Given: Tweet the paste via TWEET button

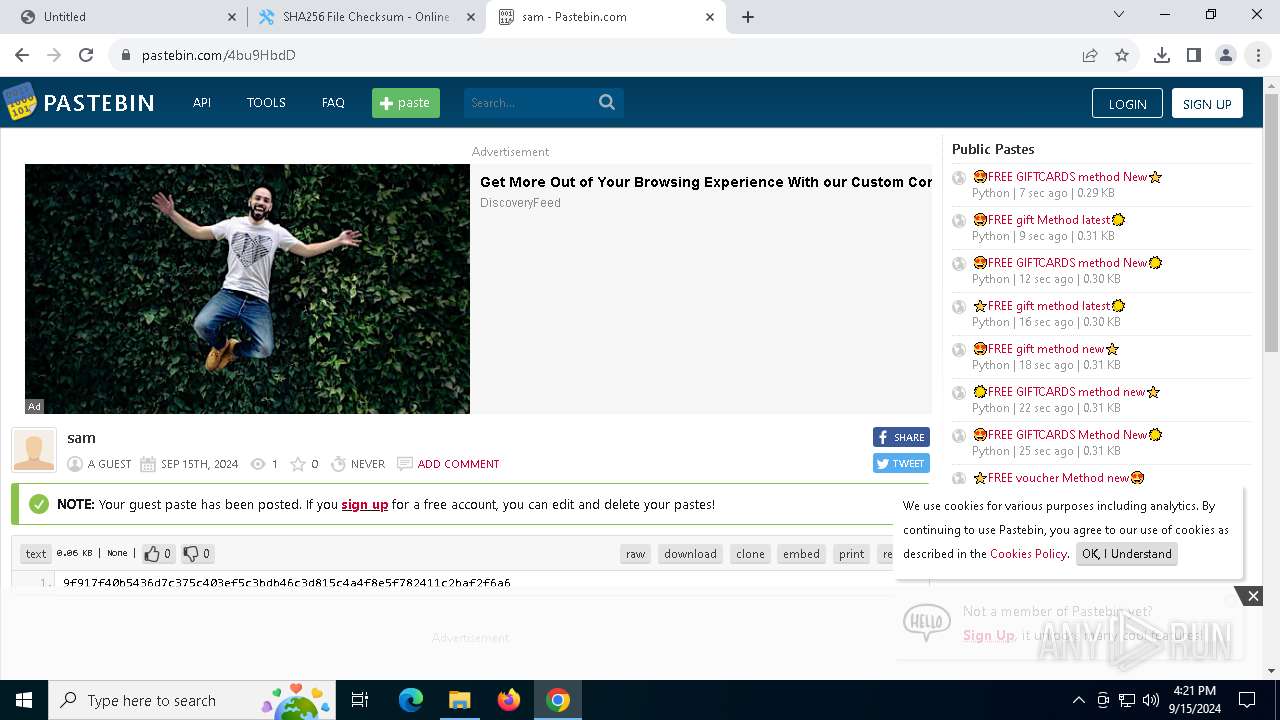Looking at the screenshot, I should click(x=901, y=463).
